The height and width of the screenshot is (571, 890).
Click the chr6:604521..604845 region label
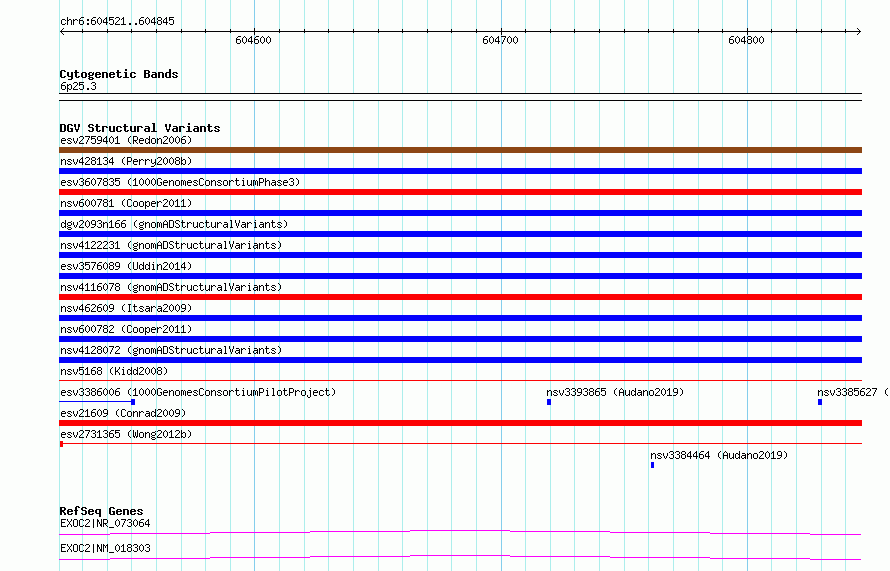point(117,22)
